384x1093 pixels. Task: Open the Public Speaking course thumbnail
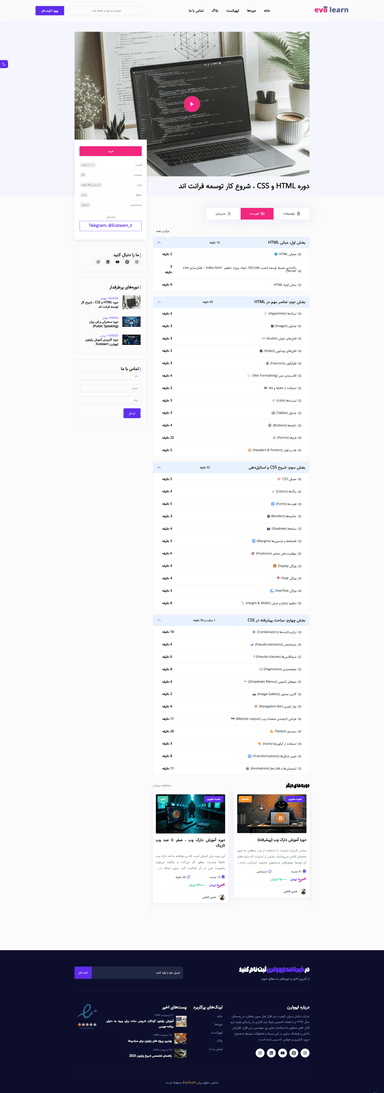point(131,321)
